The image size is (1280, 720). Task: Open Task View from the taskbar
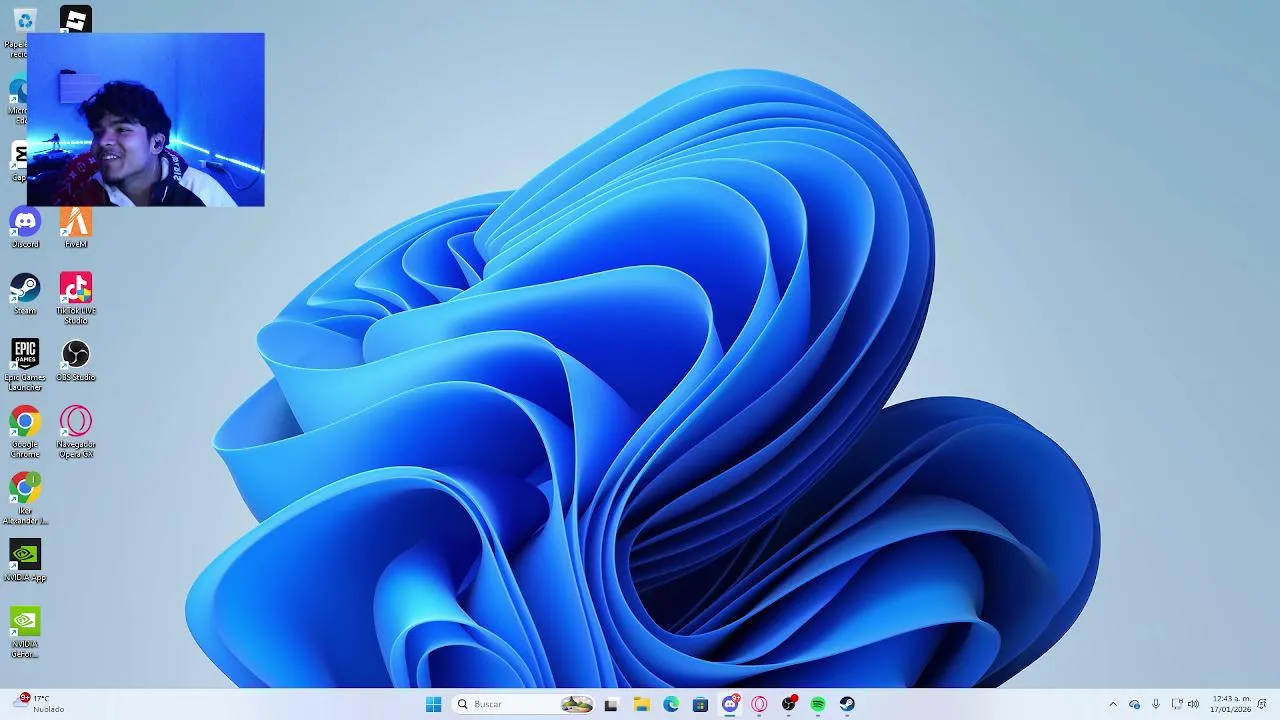(x=611, y=705)
